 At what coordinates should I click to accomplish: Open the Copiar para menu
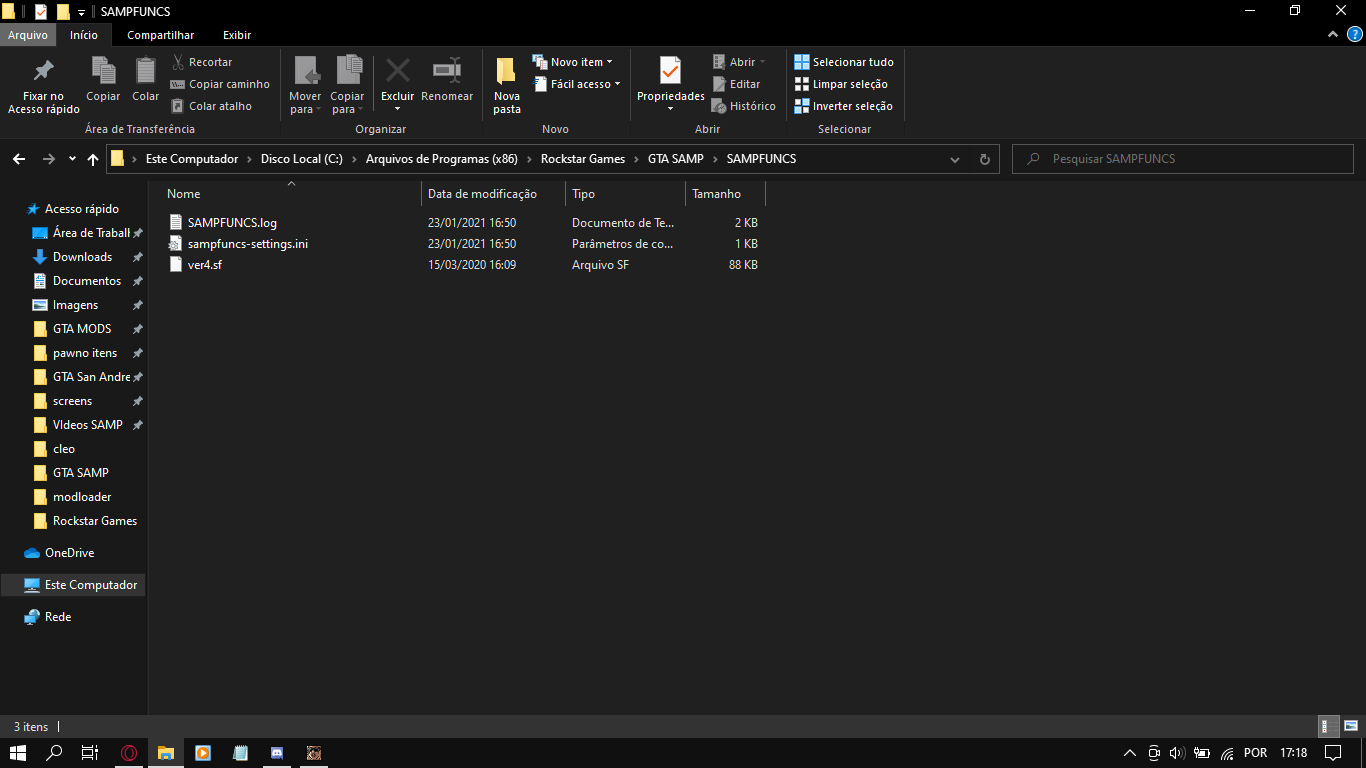pos(347,86)
